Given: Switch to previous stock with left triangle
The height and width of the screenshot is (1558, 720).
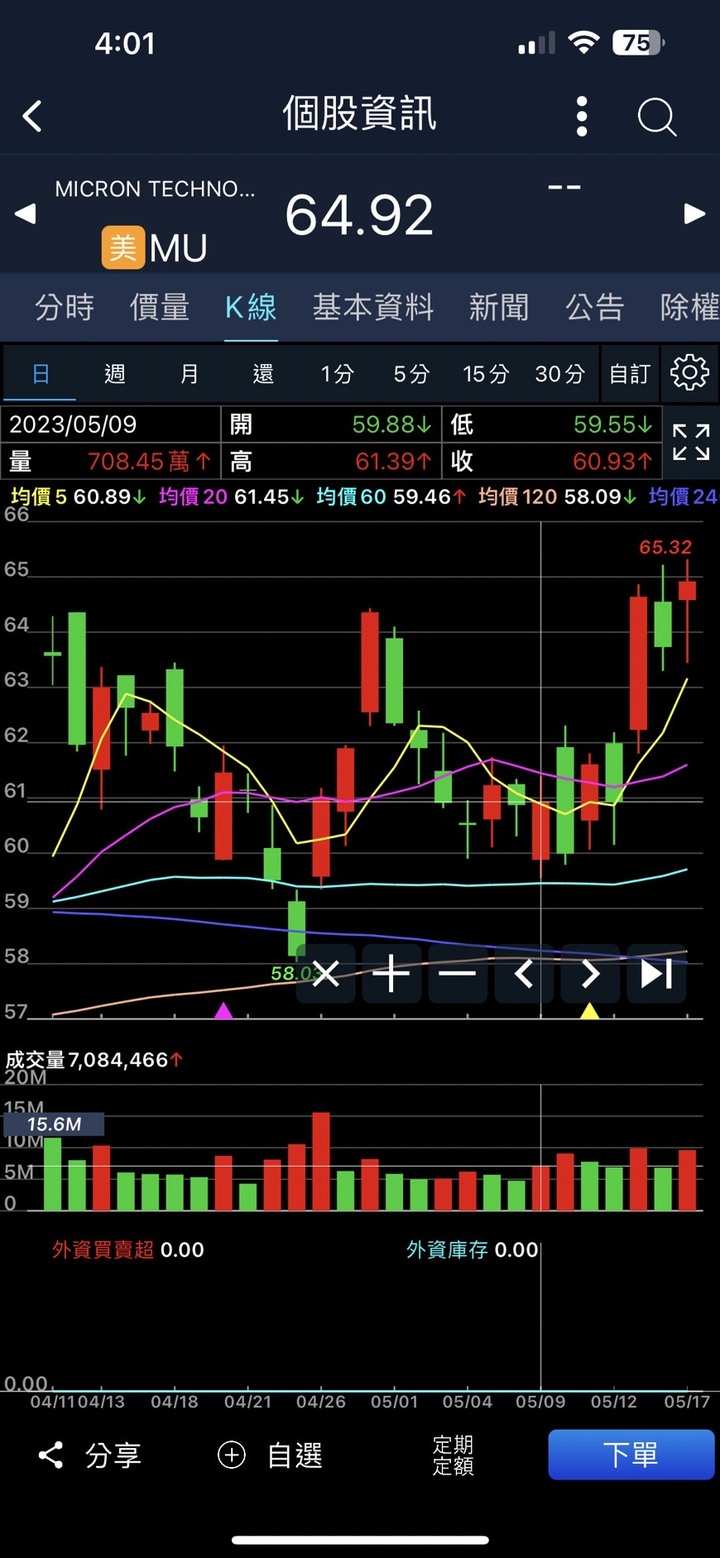Looking at the screenshot, I should point(25,213).
